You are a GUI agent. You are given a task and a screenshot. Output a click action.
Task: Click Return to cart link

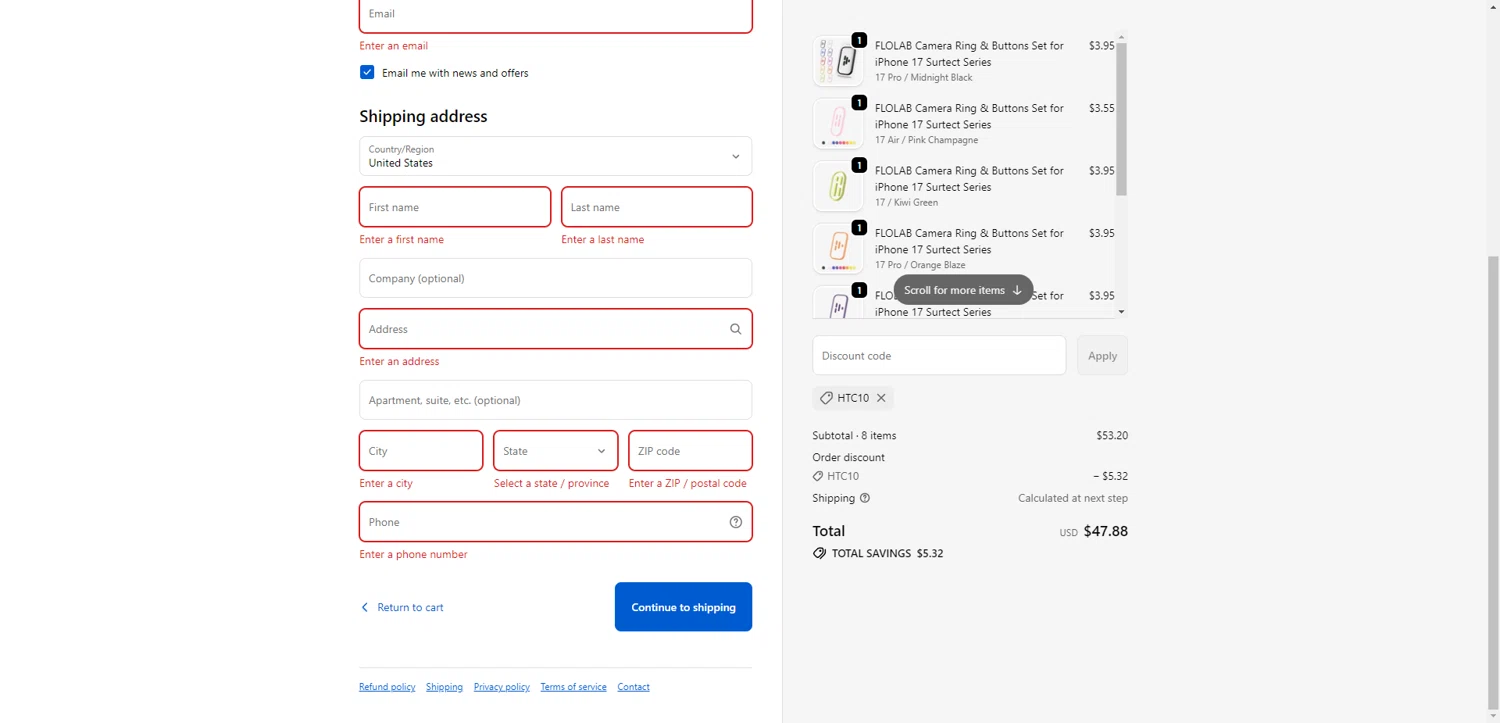(x=410, y=607)
